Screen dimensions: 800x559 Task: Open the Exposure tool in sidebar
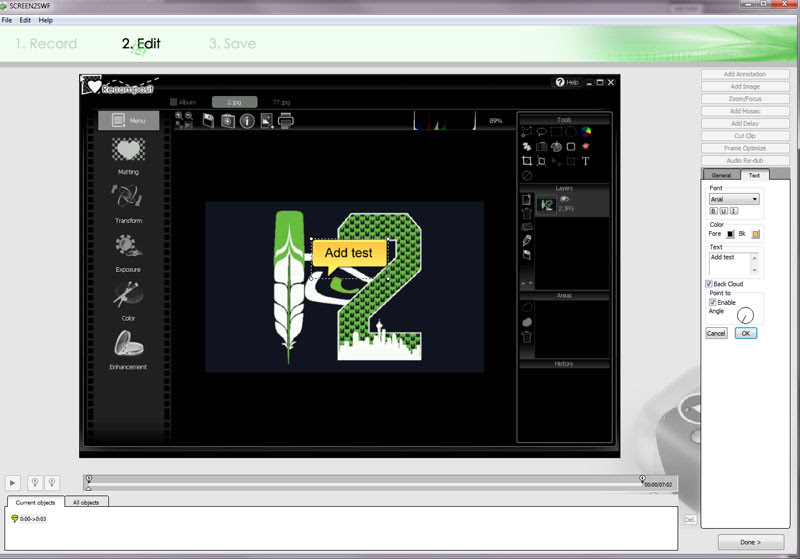click(128, 245)
